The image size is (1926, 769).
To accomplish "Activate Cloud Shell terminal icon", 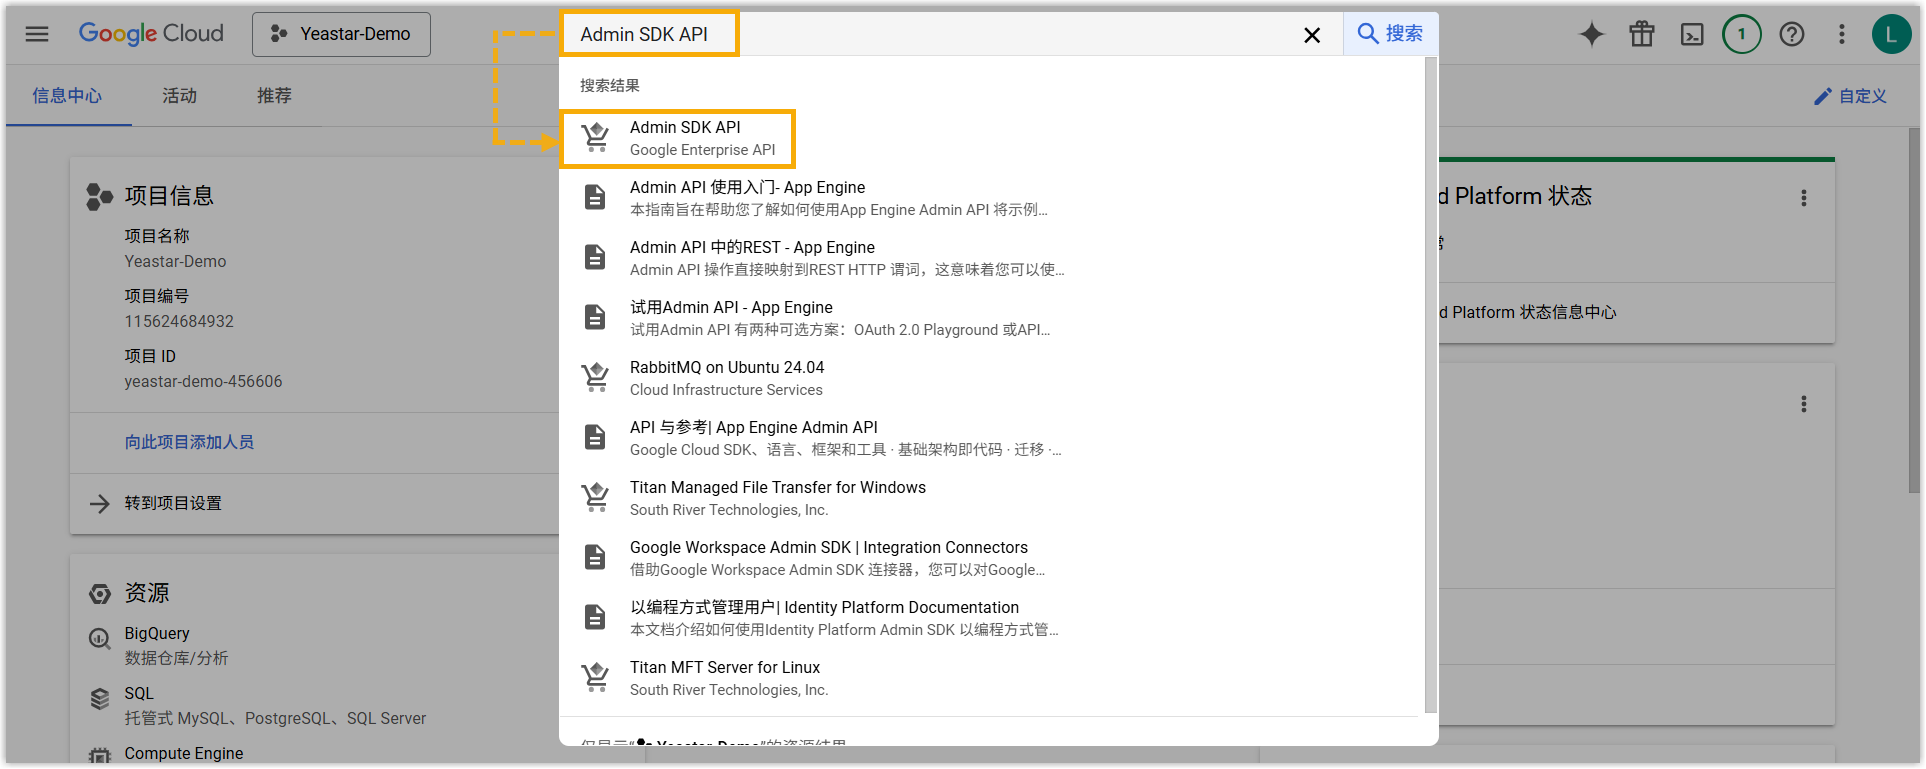I will 1692,34.
